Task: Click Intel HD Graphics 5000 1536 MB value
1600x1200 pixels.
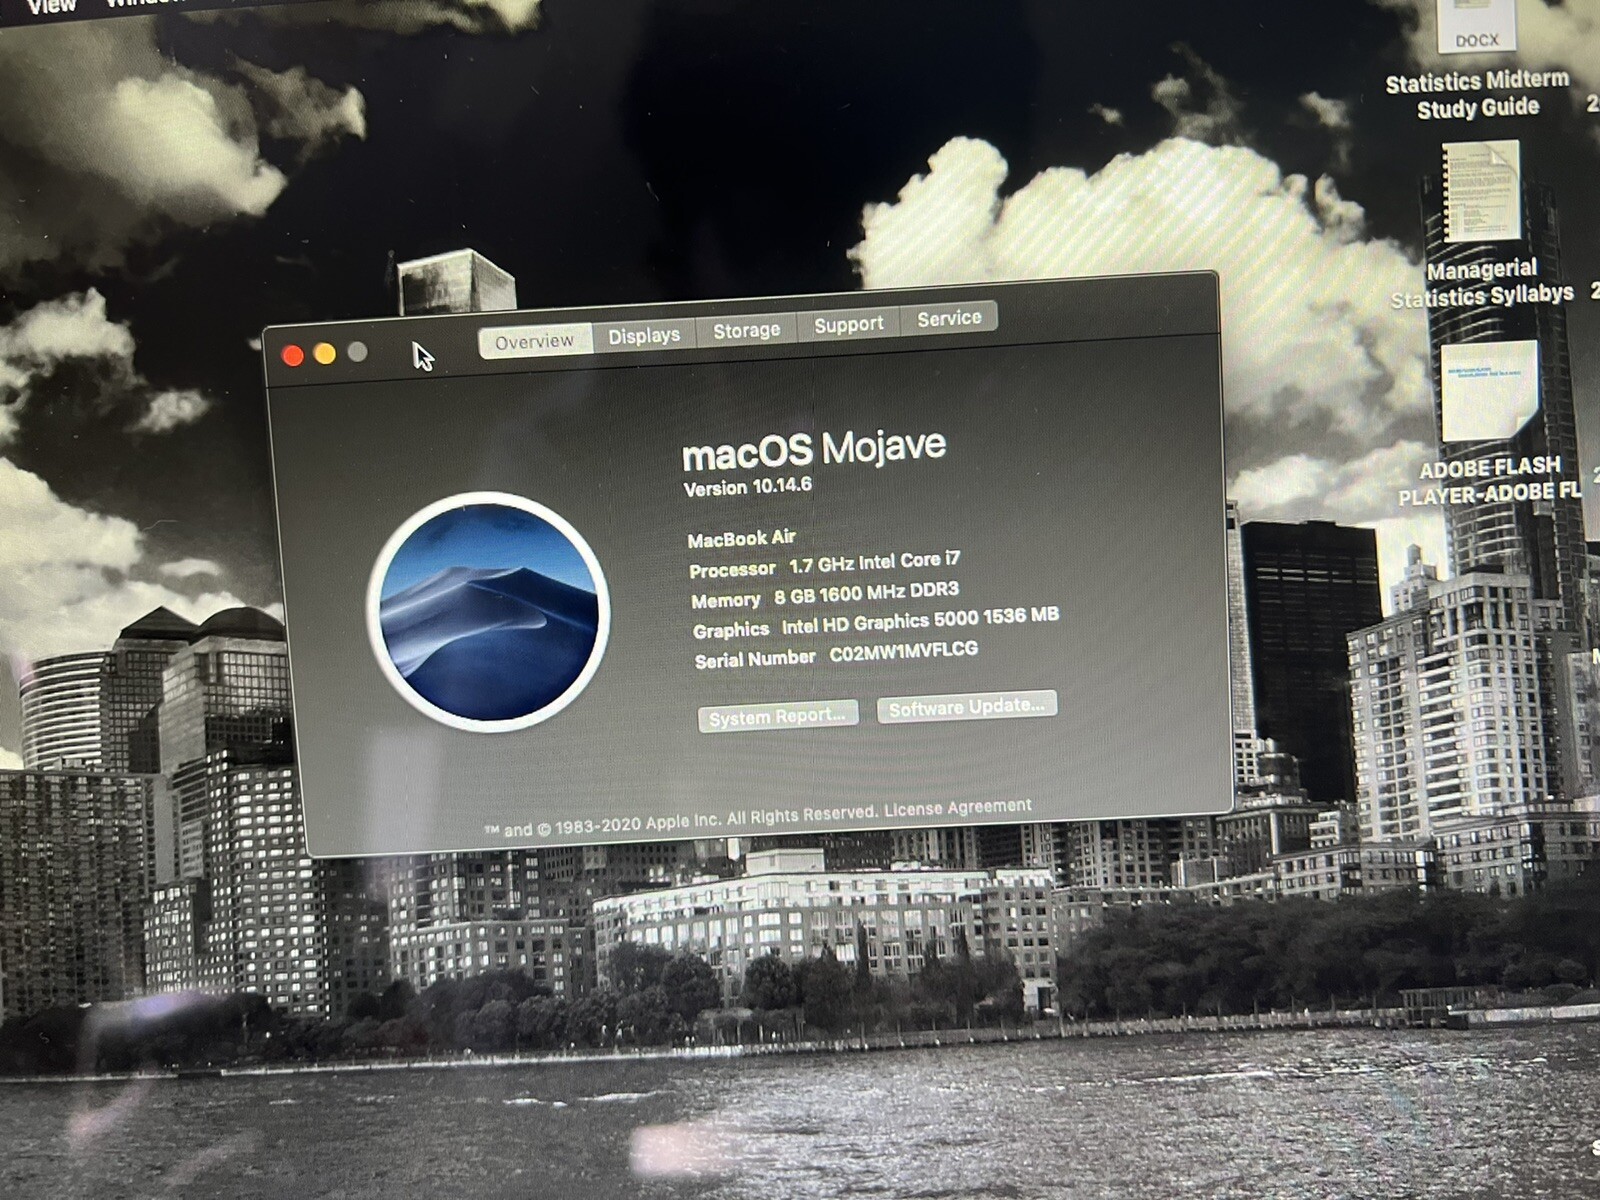Action: click(920, 621)
